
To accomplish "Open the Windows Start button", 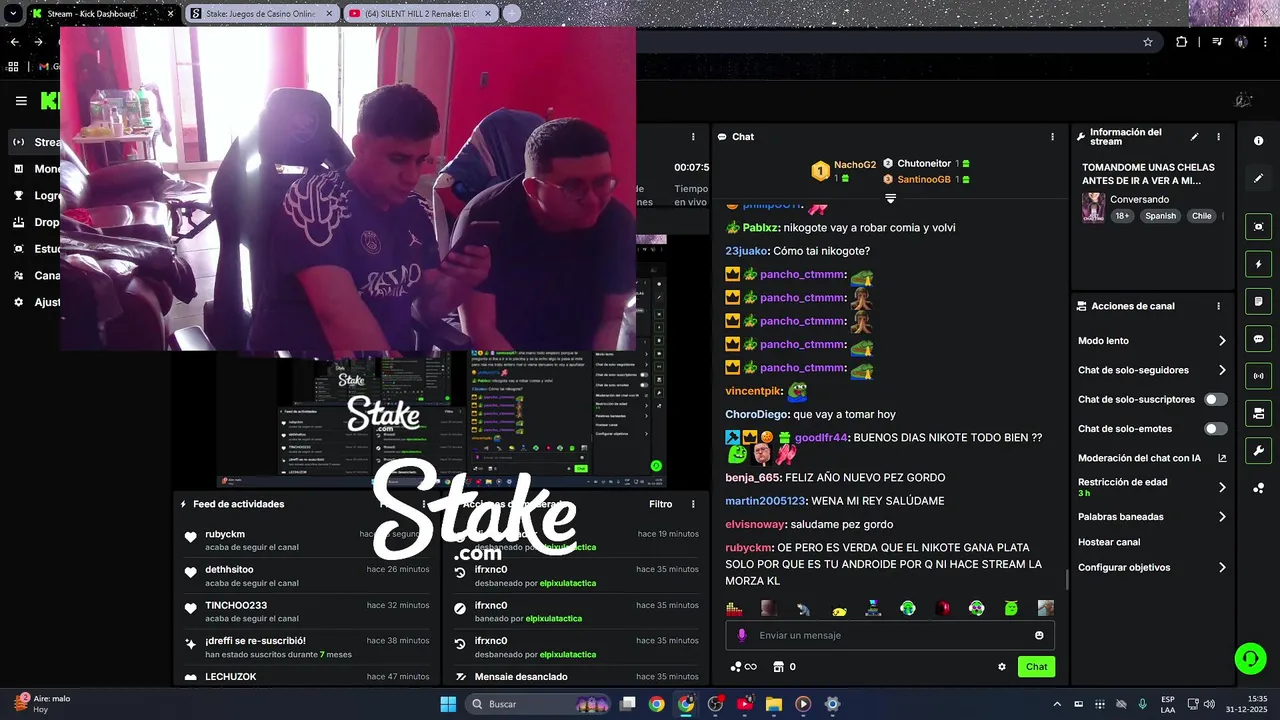I will (x=448, y=704).
